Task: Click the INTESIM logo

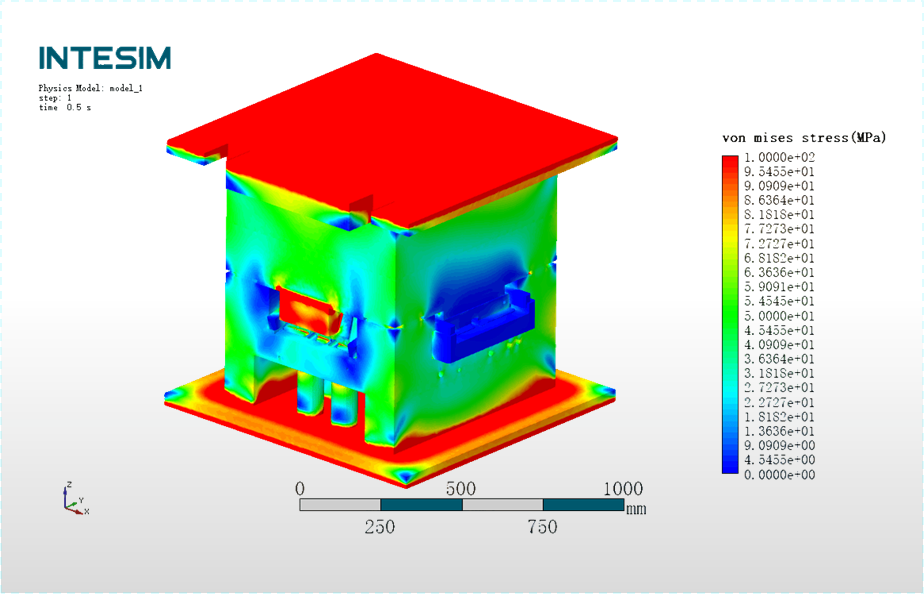Action: tap(104, 58)
